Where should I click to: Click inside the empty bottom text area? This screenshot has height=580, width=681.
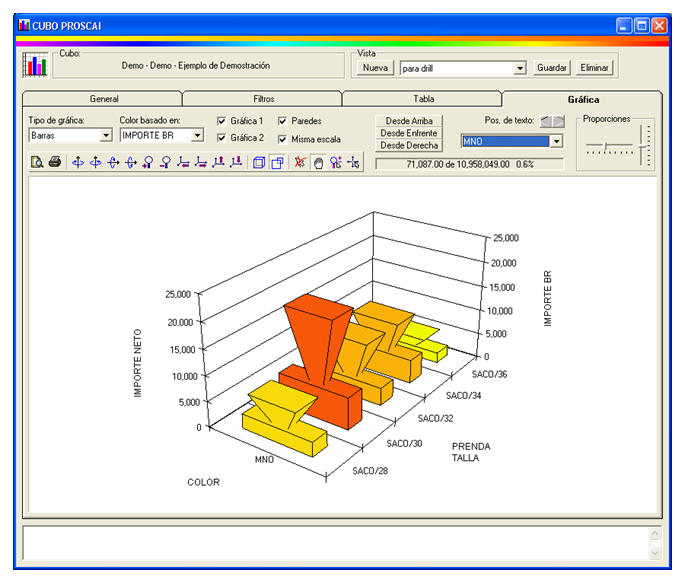click(x=336, y=543)
